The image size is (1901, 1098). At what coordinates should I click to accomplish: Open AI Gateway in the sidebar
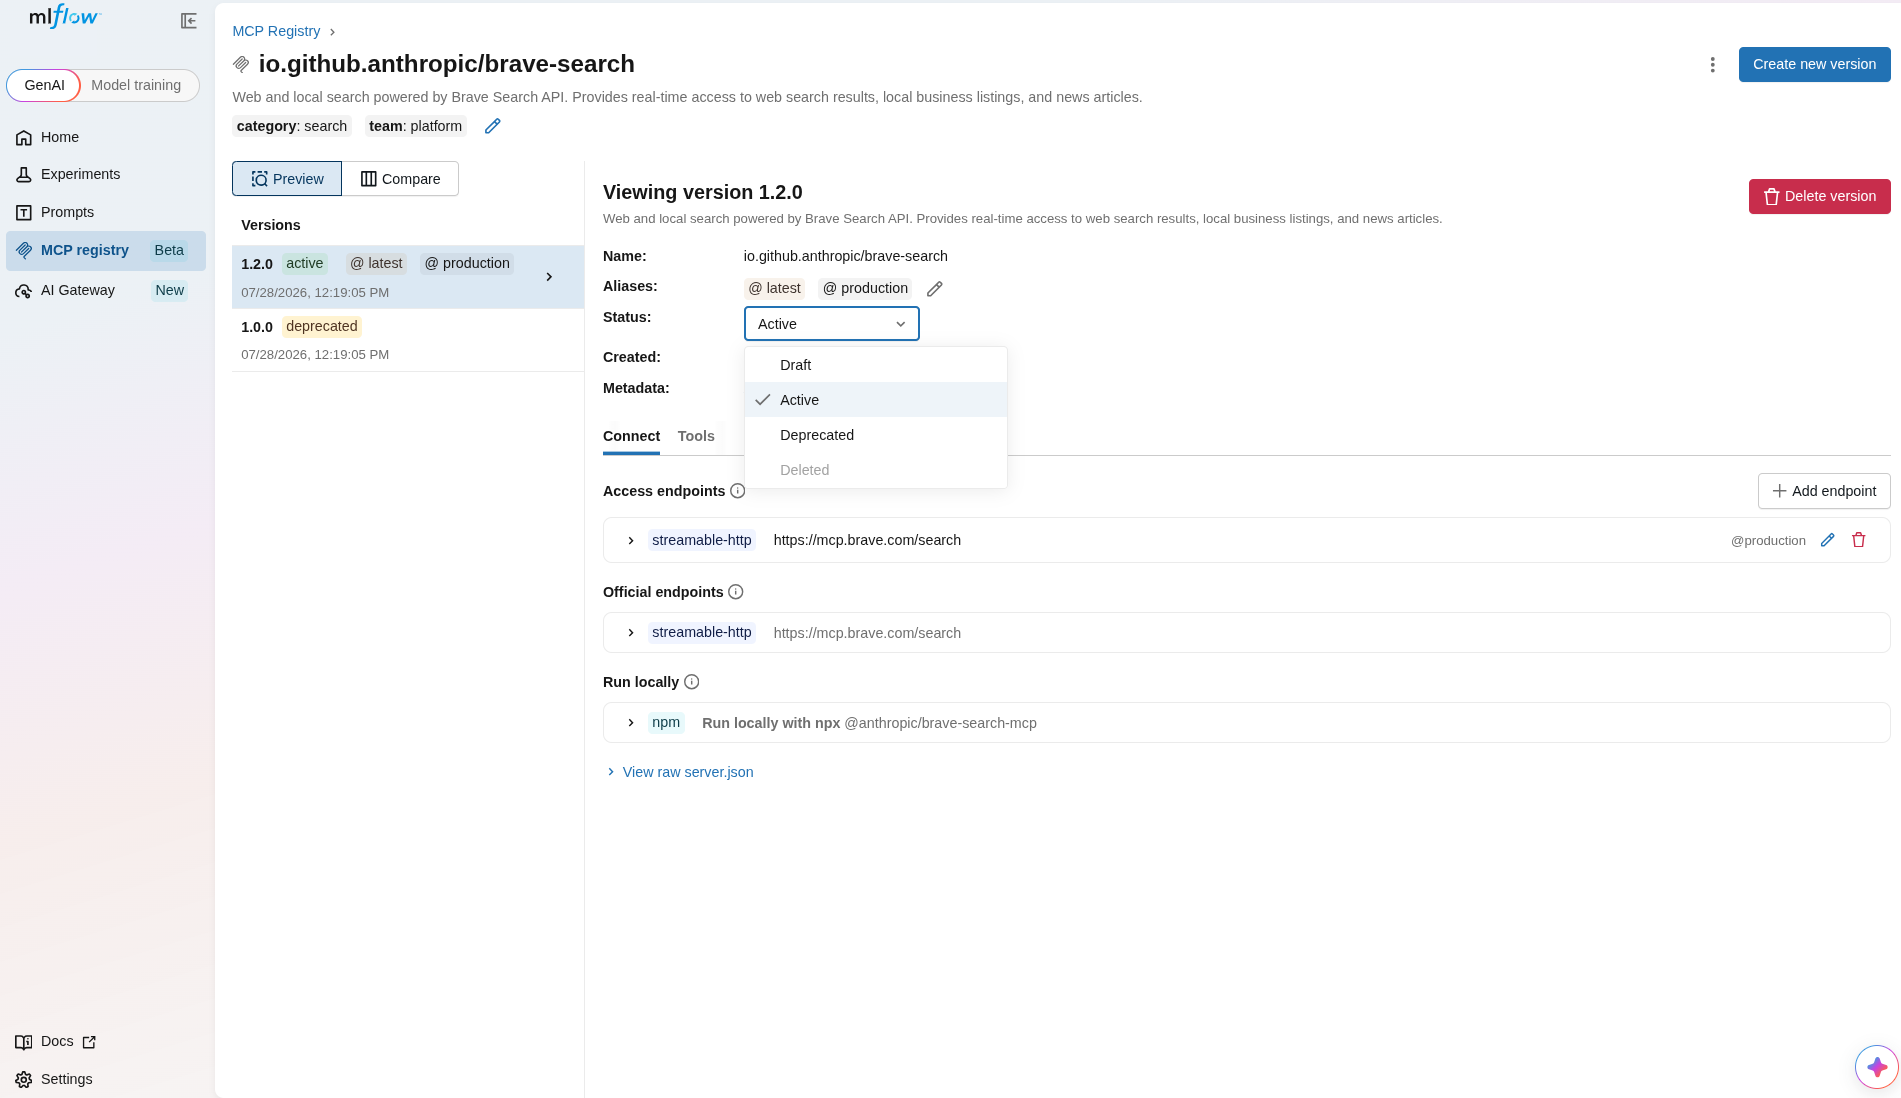click(106, 290)
